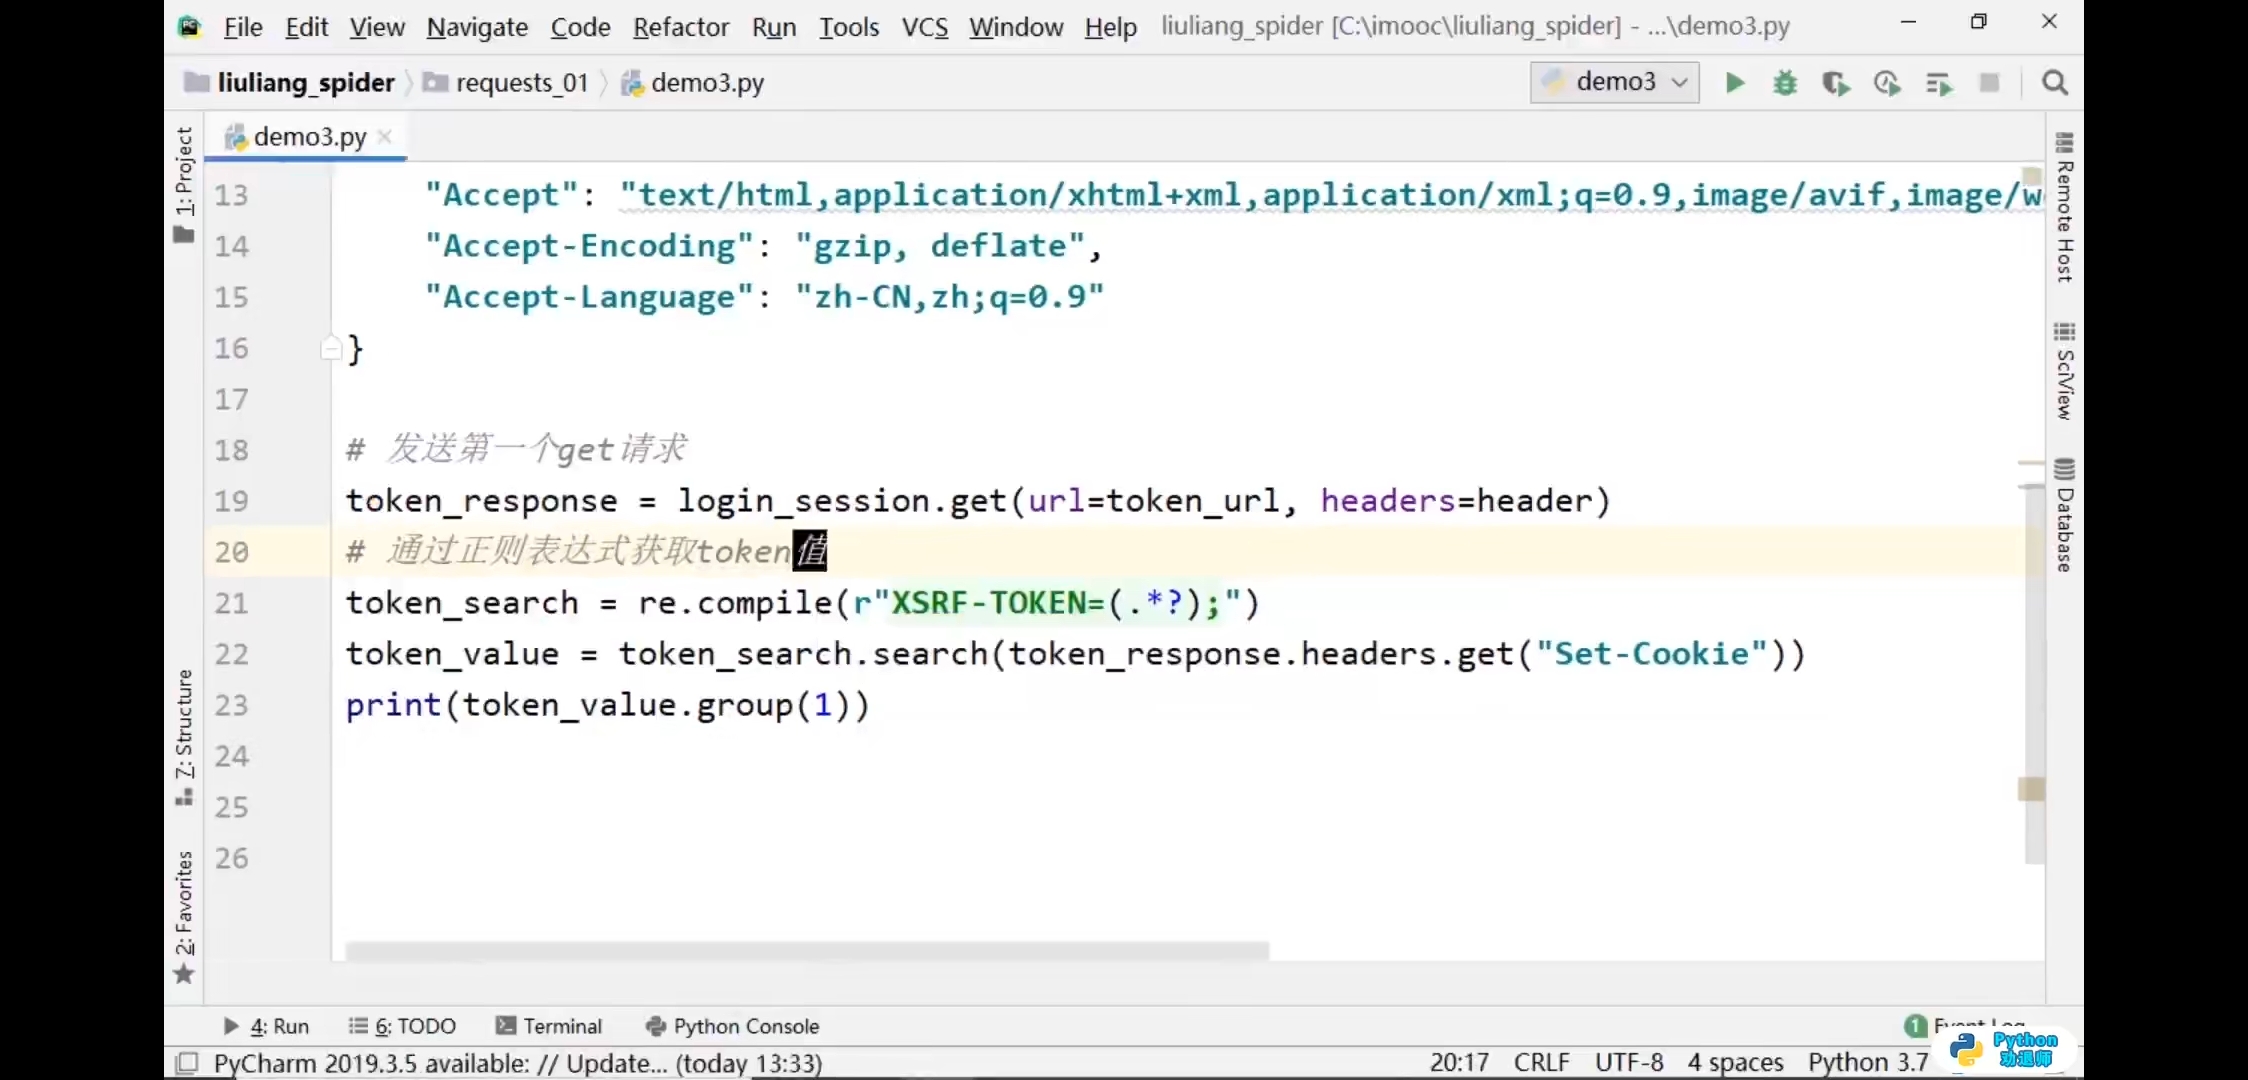Change CRLF line separator setting
The width and height of the screenshot is (2248, 1080).
tap(1541, 1062)
